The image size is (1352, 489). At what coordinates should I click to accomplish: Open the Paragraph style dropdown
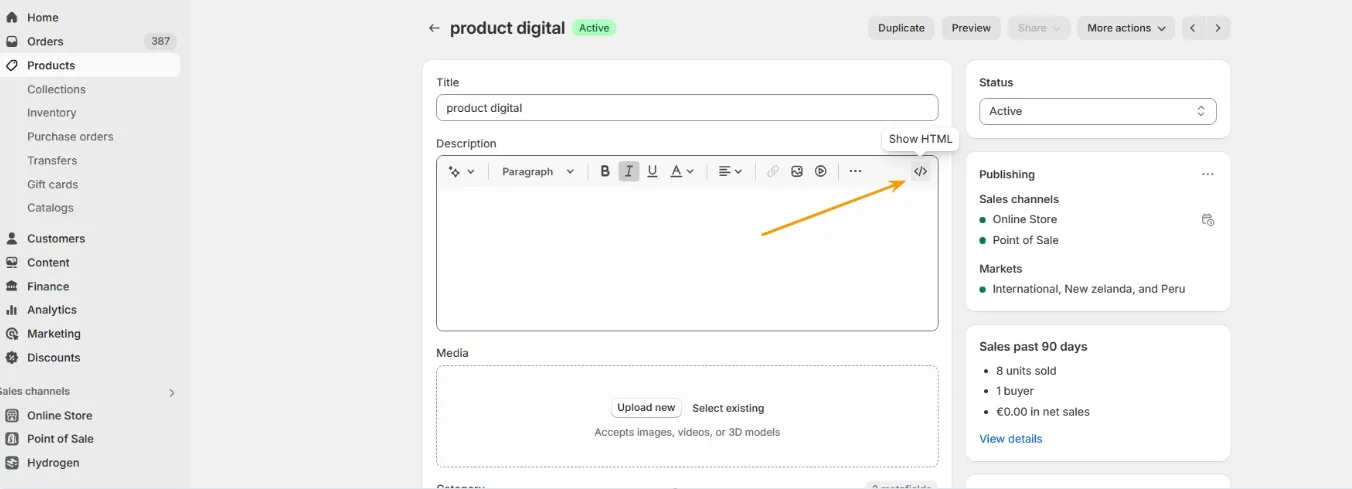pyautogui.click(x=538, y=171)
